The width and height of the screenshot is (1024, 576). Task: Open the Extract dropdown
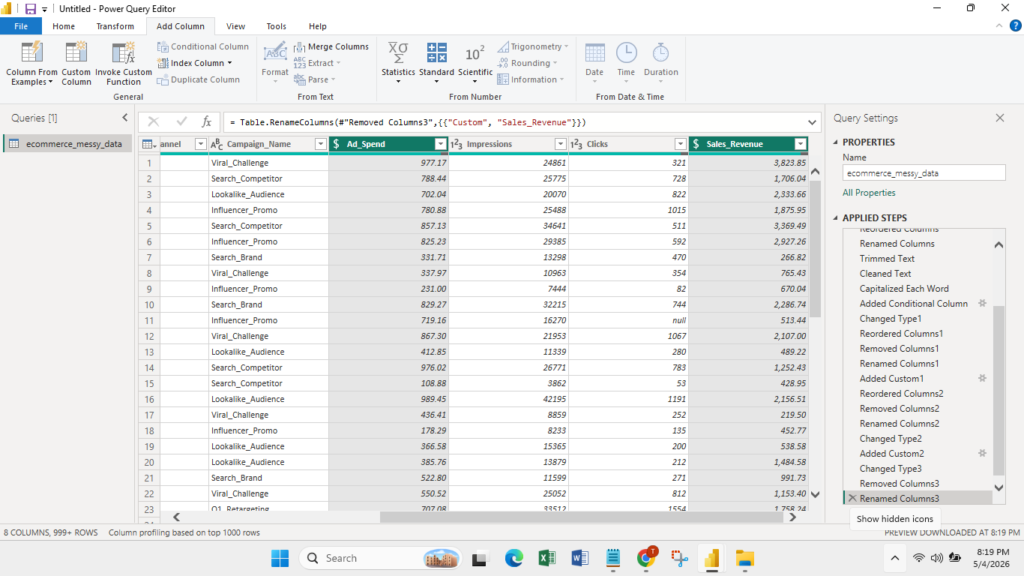click(x=316, y=63)
